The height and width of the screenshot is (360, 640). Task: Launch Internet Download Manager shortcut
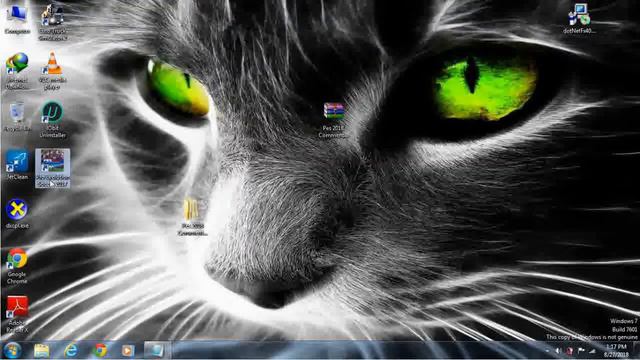coord(17,70)
